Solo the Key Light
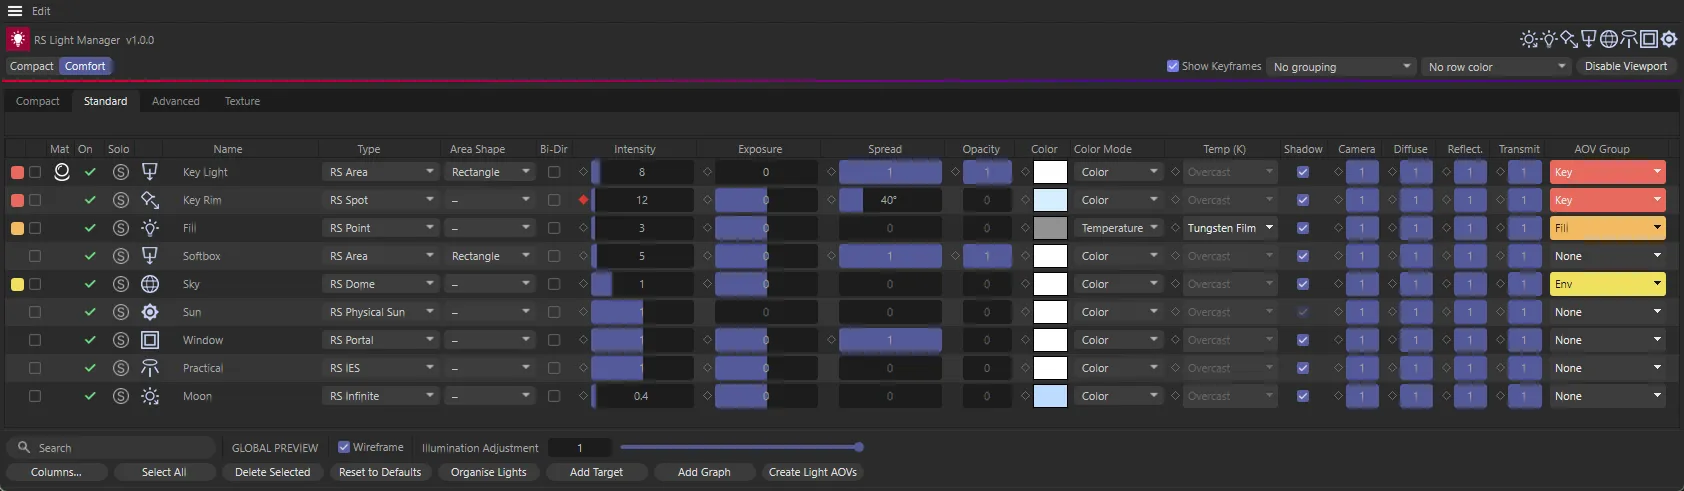 point(121,172)
